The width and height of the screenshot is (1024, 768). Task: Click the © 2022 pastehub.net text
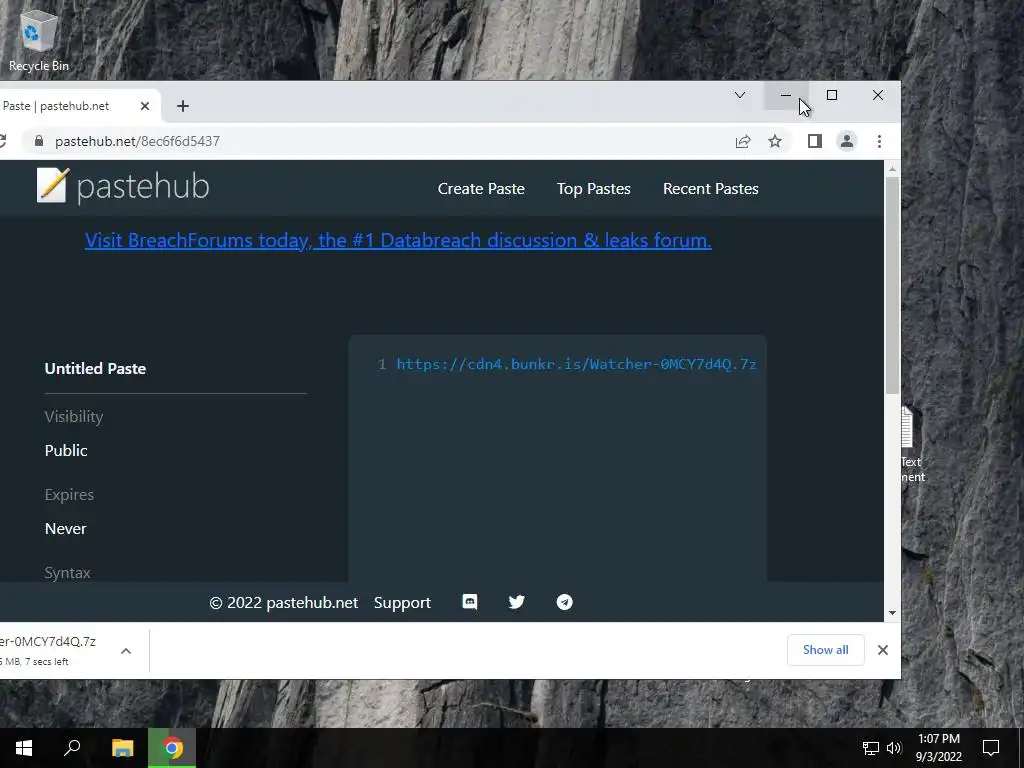click(283, 603)
